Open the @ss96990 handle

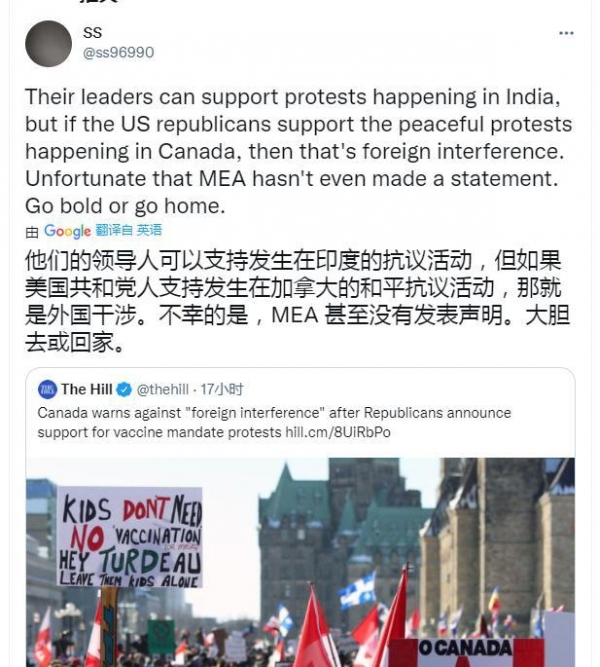coord(118,53)
